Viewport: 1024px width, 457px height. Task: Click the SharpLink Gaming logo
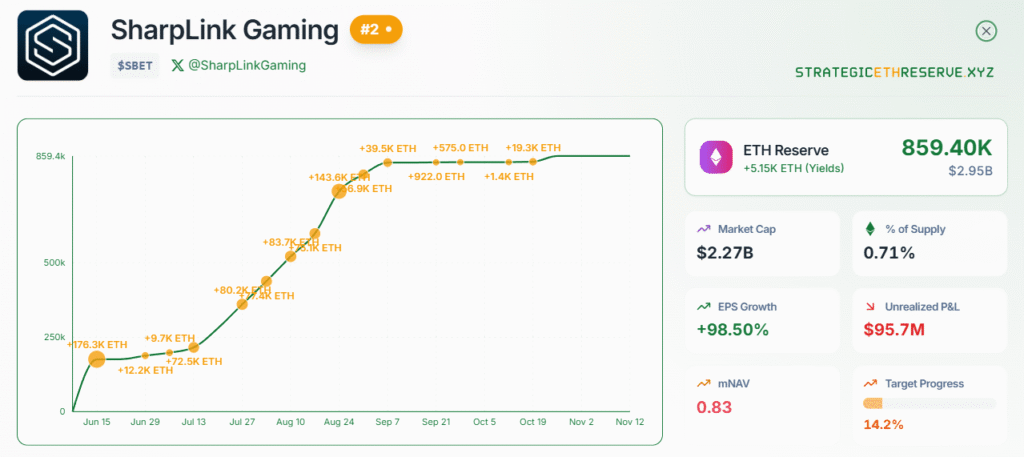click(53, 45)
